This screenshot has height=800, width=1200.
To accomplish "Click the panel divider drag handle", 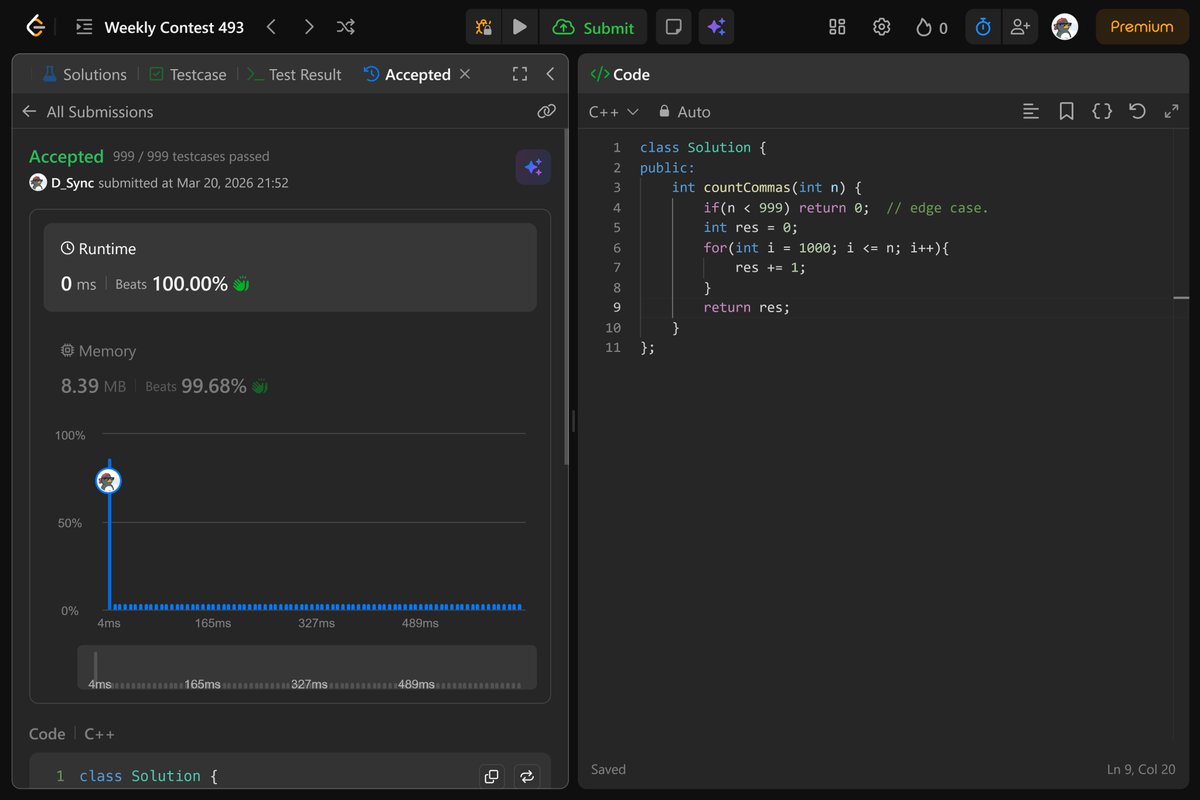I will 573,420.
